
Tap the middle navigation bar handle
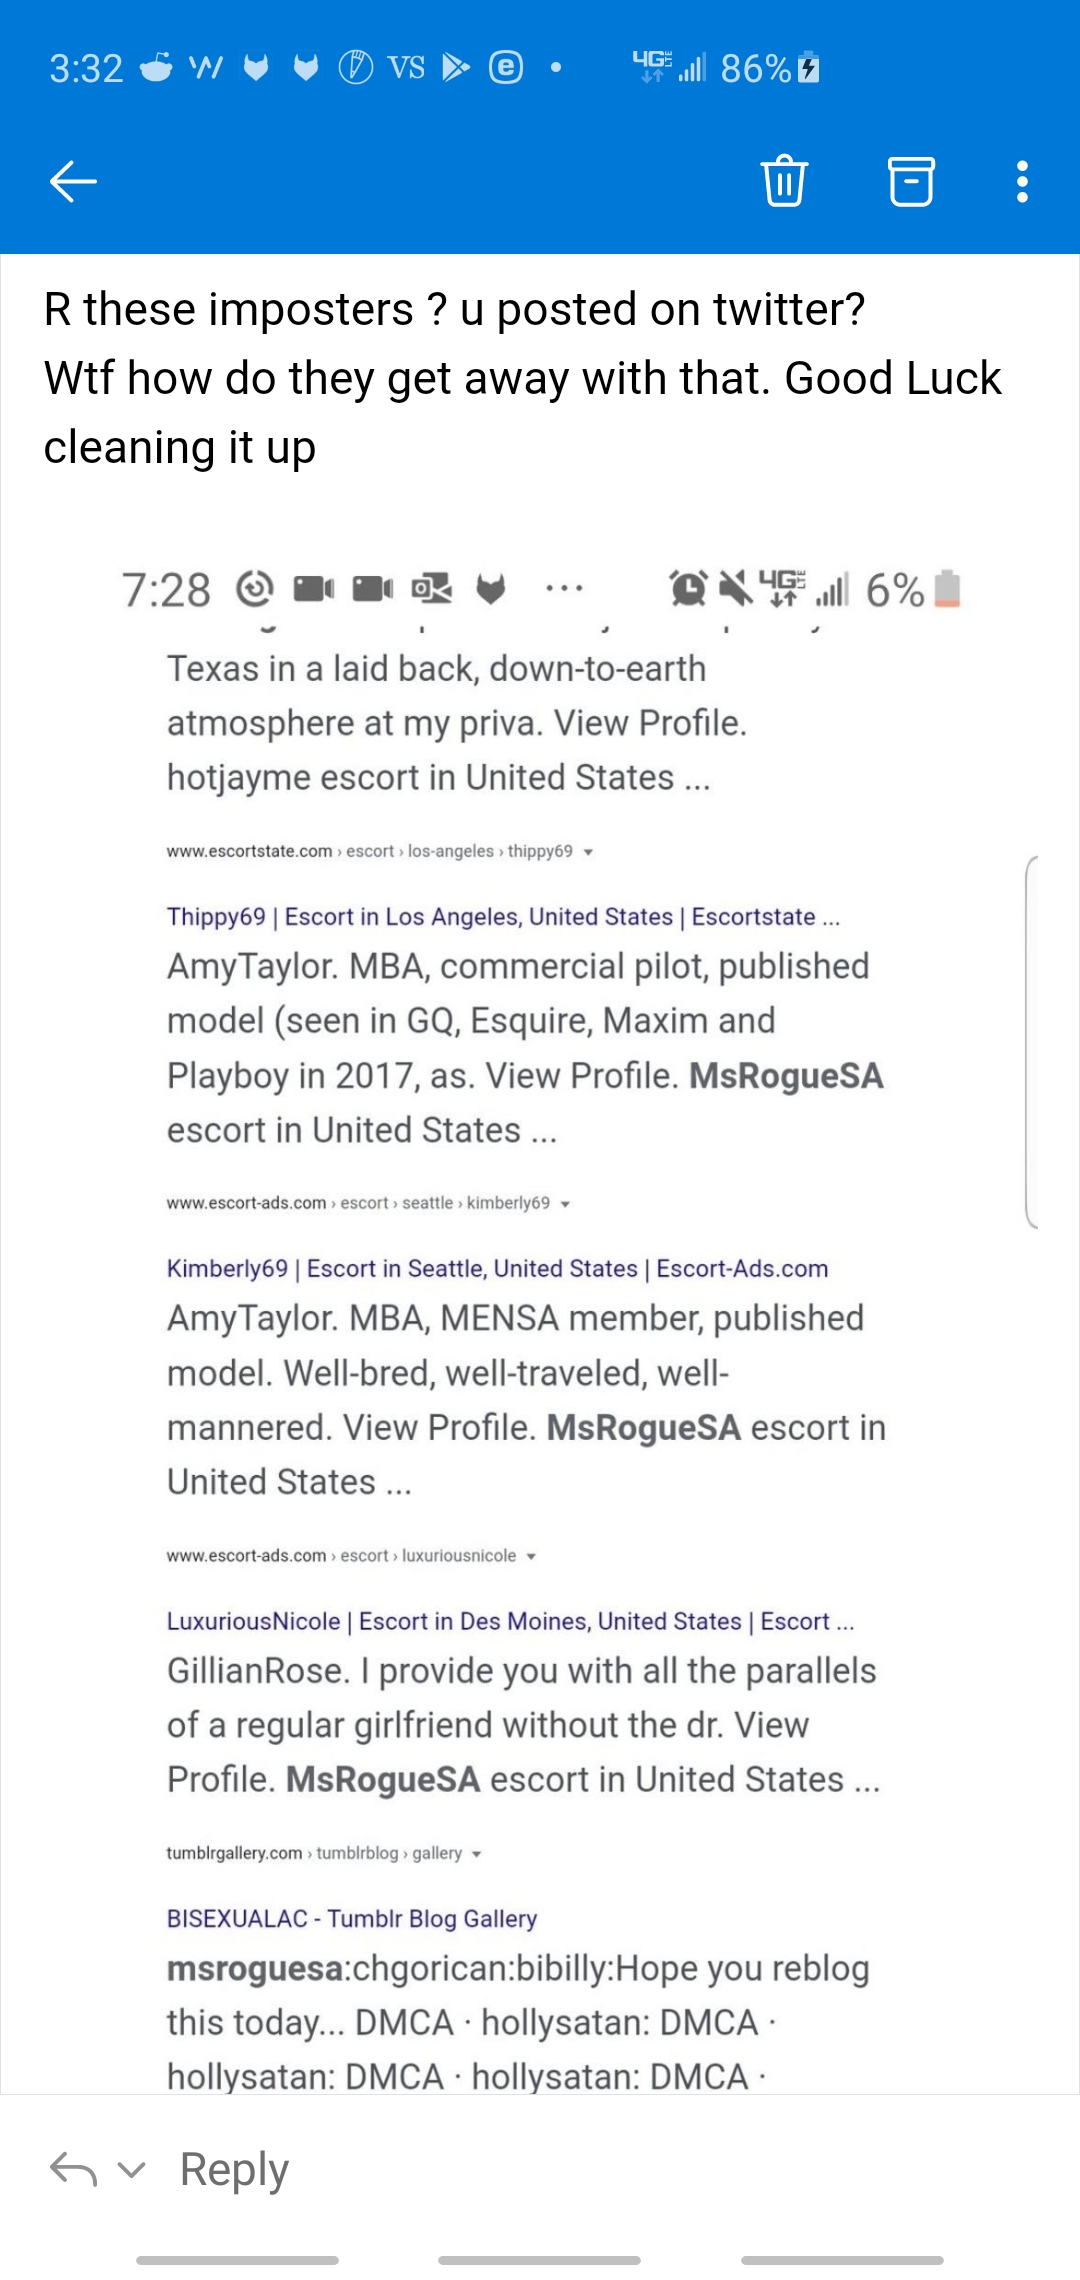pyautogui.click(x=539, y=2260)
